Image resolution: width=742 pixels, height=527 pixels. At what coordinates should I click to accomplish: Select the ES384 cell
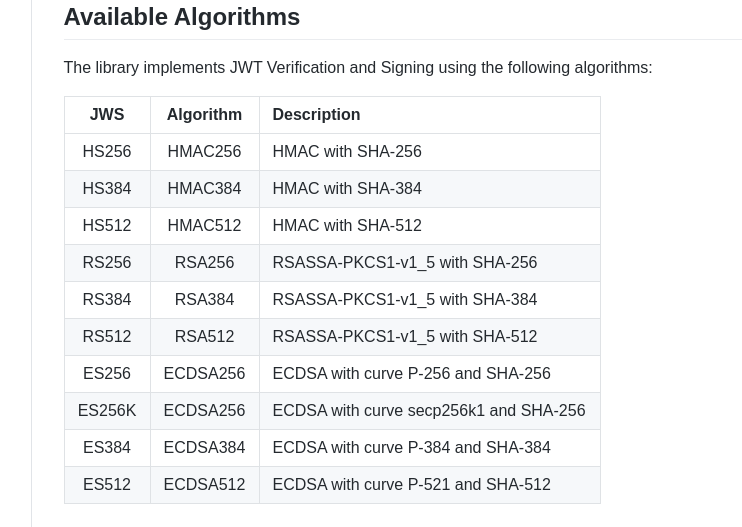[x=107, y=448]
